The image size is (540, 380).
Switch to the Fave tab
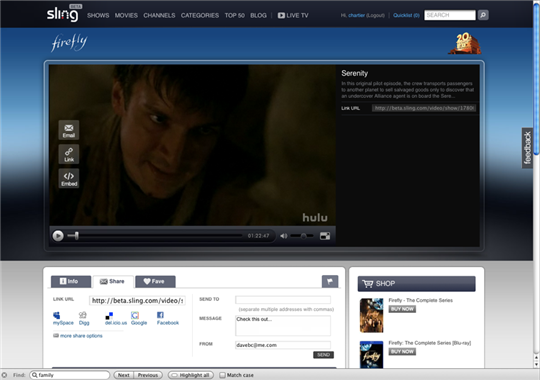pyautogui.click(x=155, y=281)
